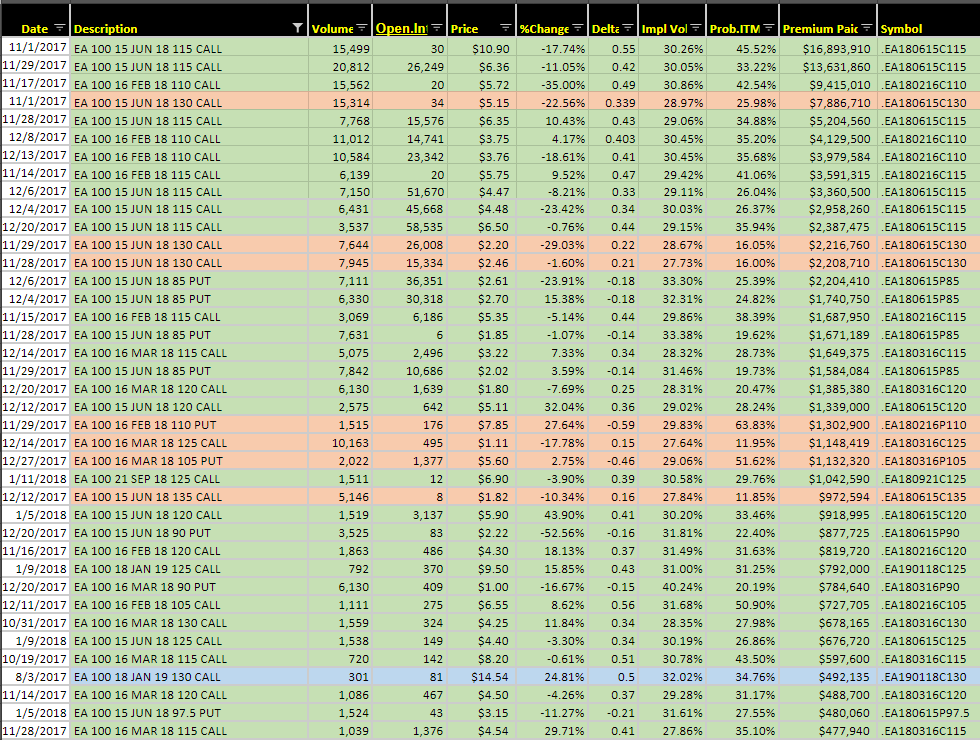Select symbol cell .EA190118C130
The image size is (980, 740).
[929, 677]
